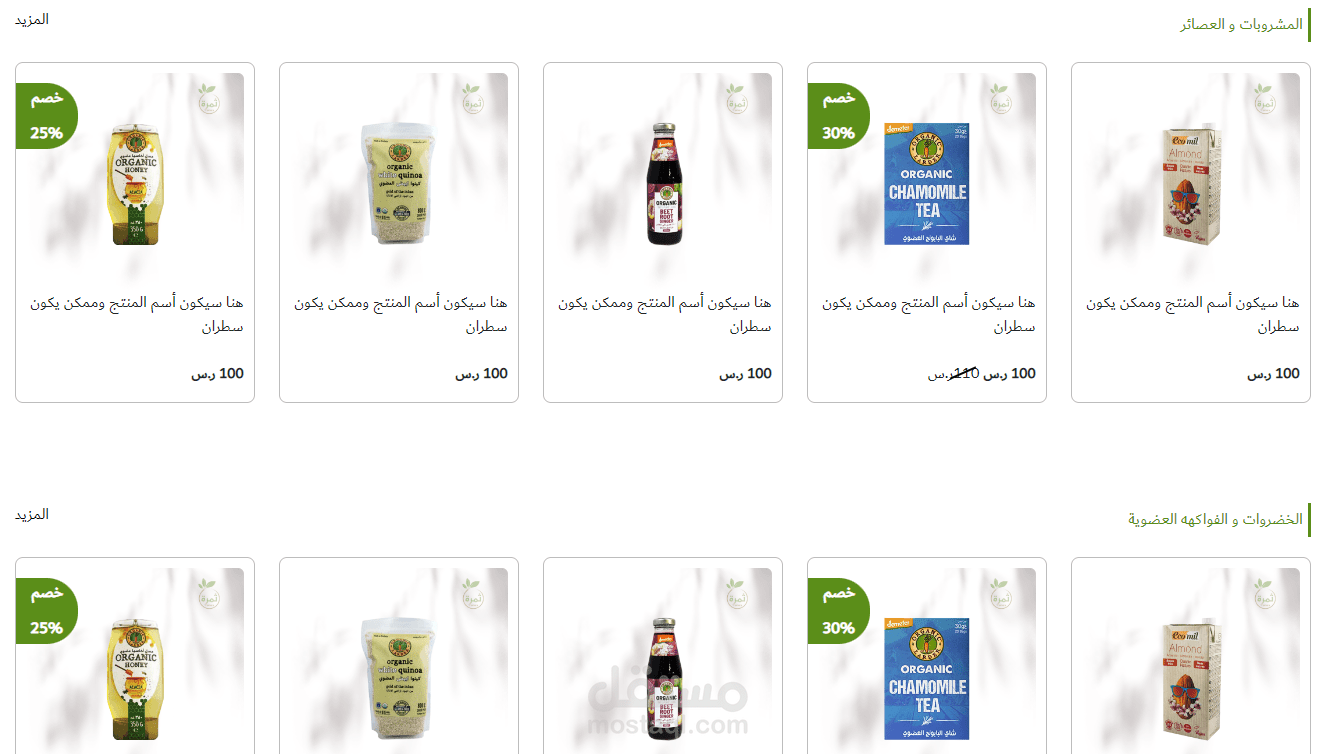The width and height of the screenshot is (1336, 754).
Task: Click المزيد link for organic vegetables and fruits section
Action: coord(32,514)
